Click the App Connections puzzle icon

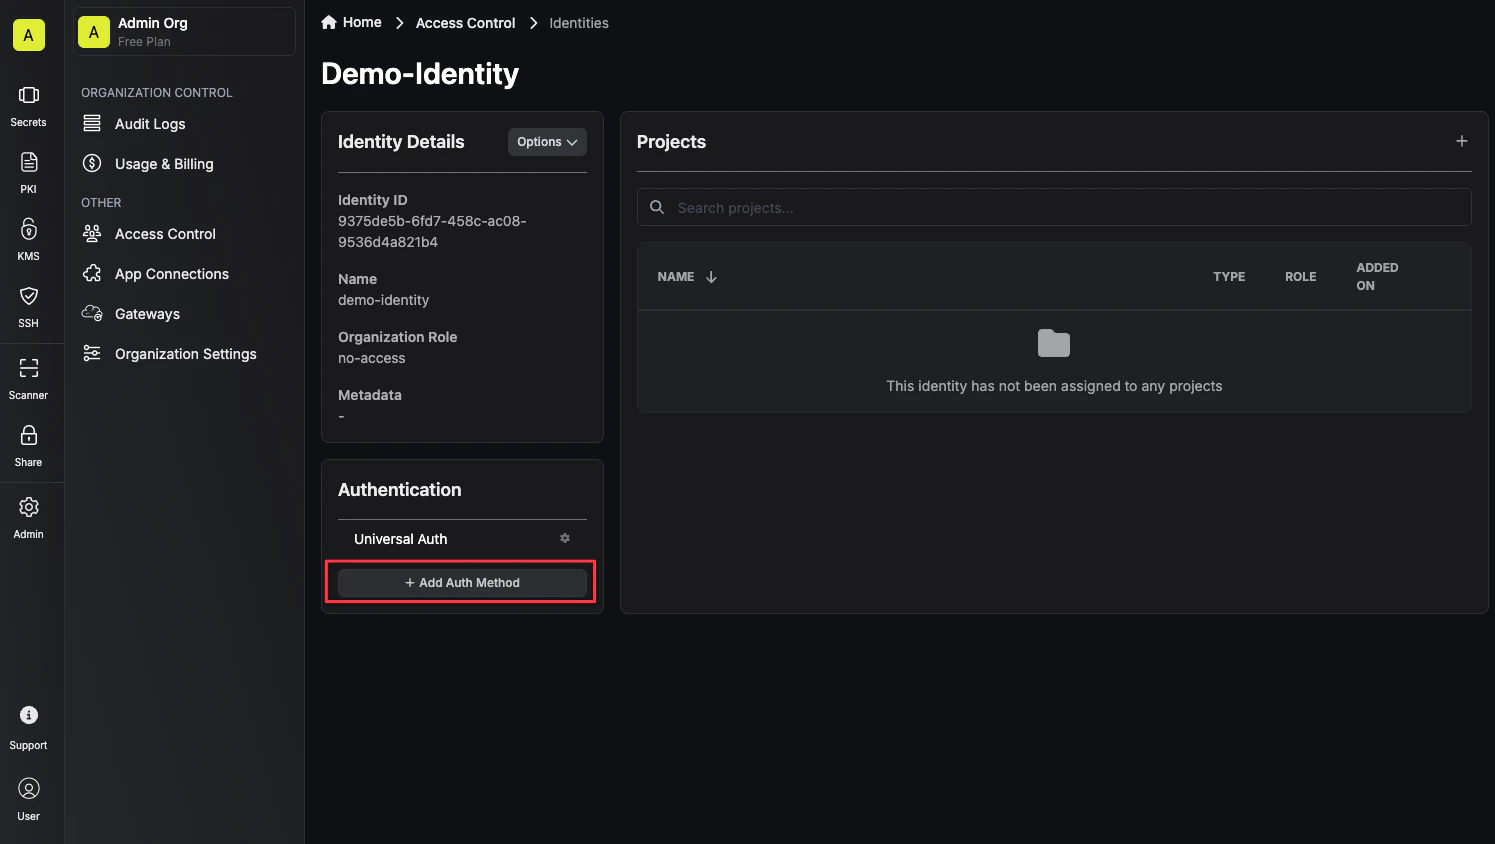pyautogui.click(x=92, y=273)
